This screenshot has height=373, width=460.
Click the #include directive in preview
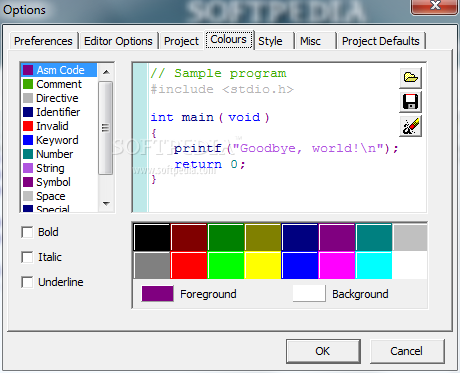click(x=222, y=89)
